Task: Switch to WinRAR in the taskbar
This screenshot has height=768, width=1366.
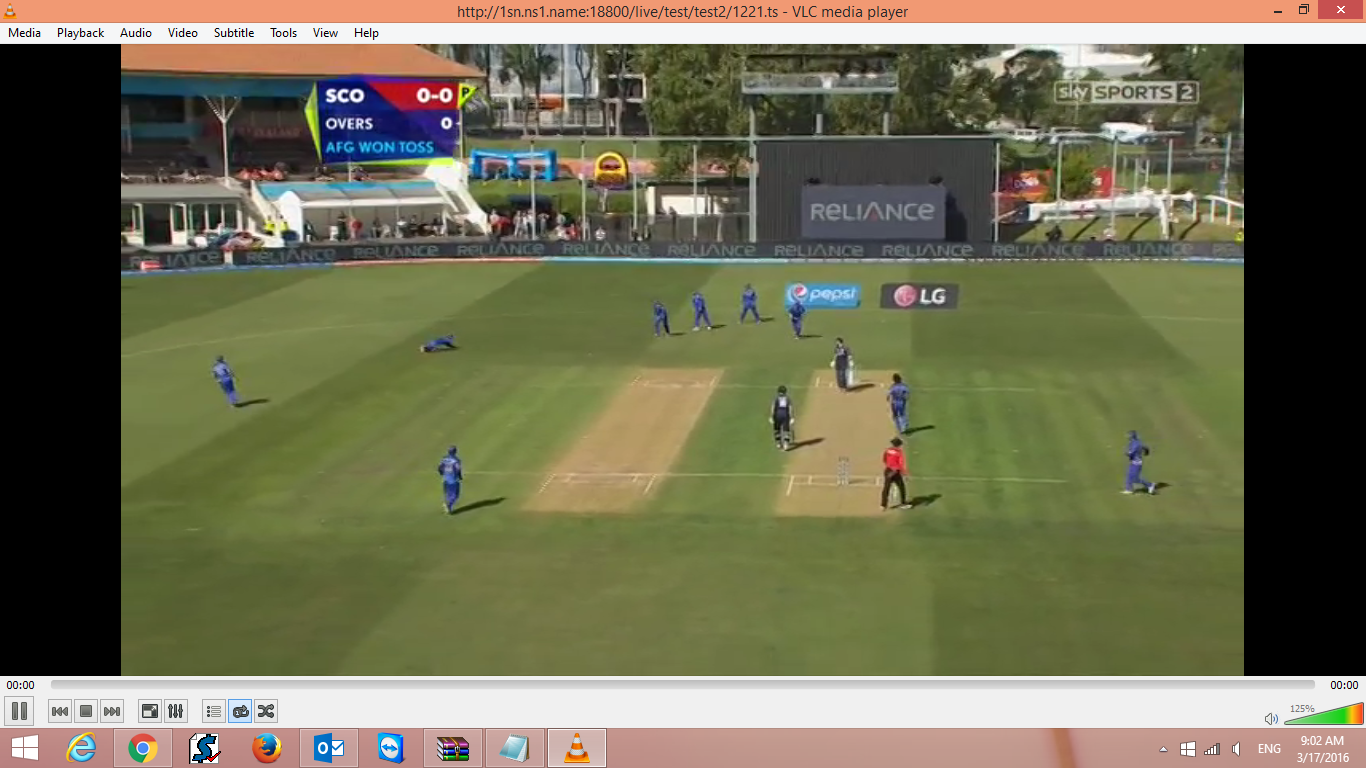Action: (453, 748)
